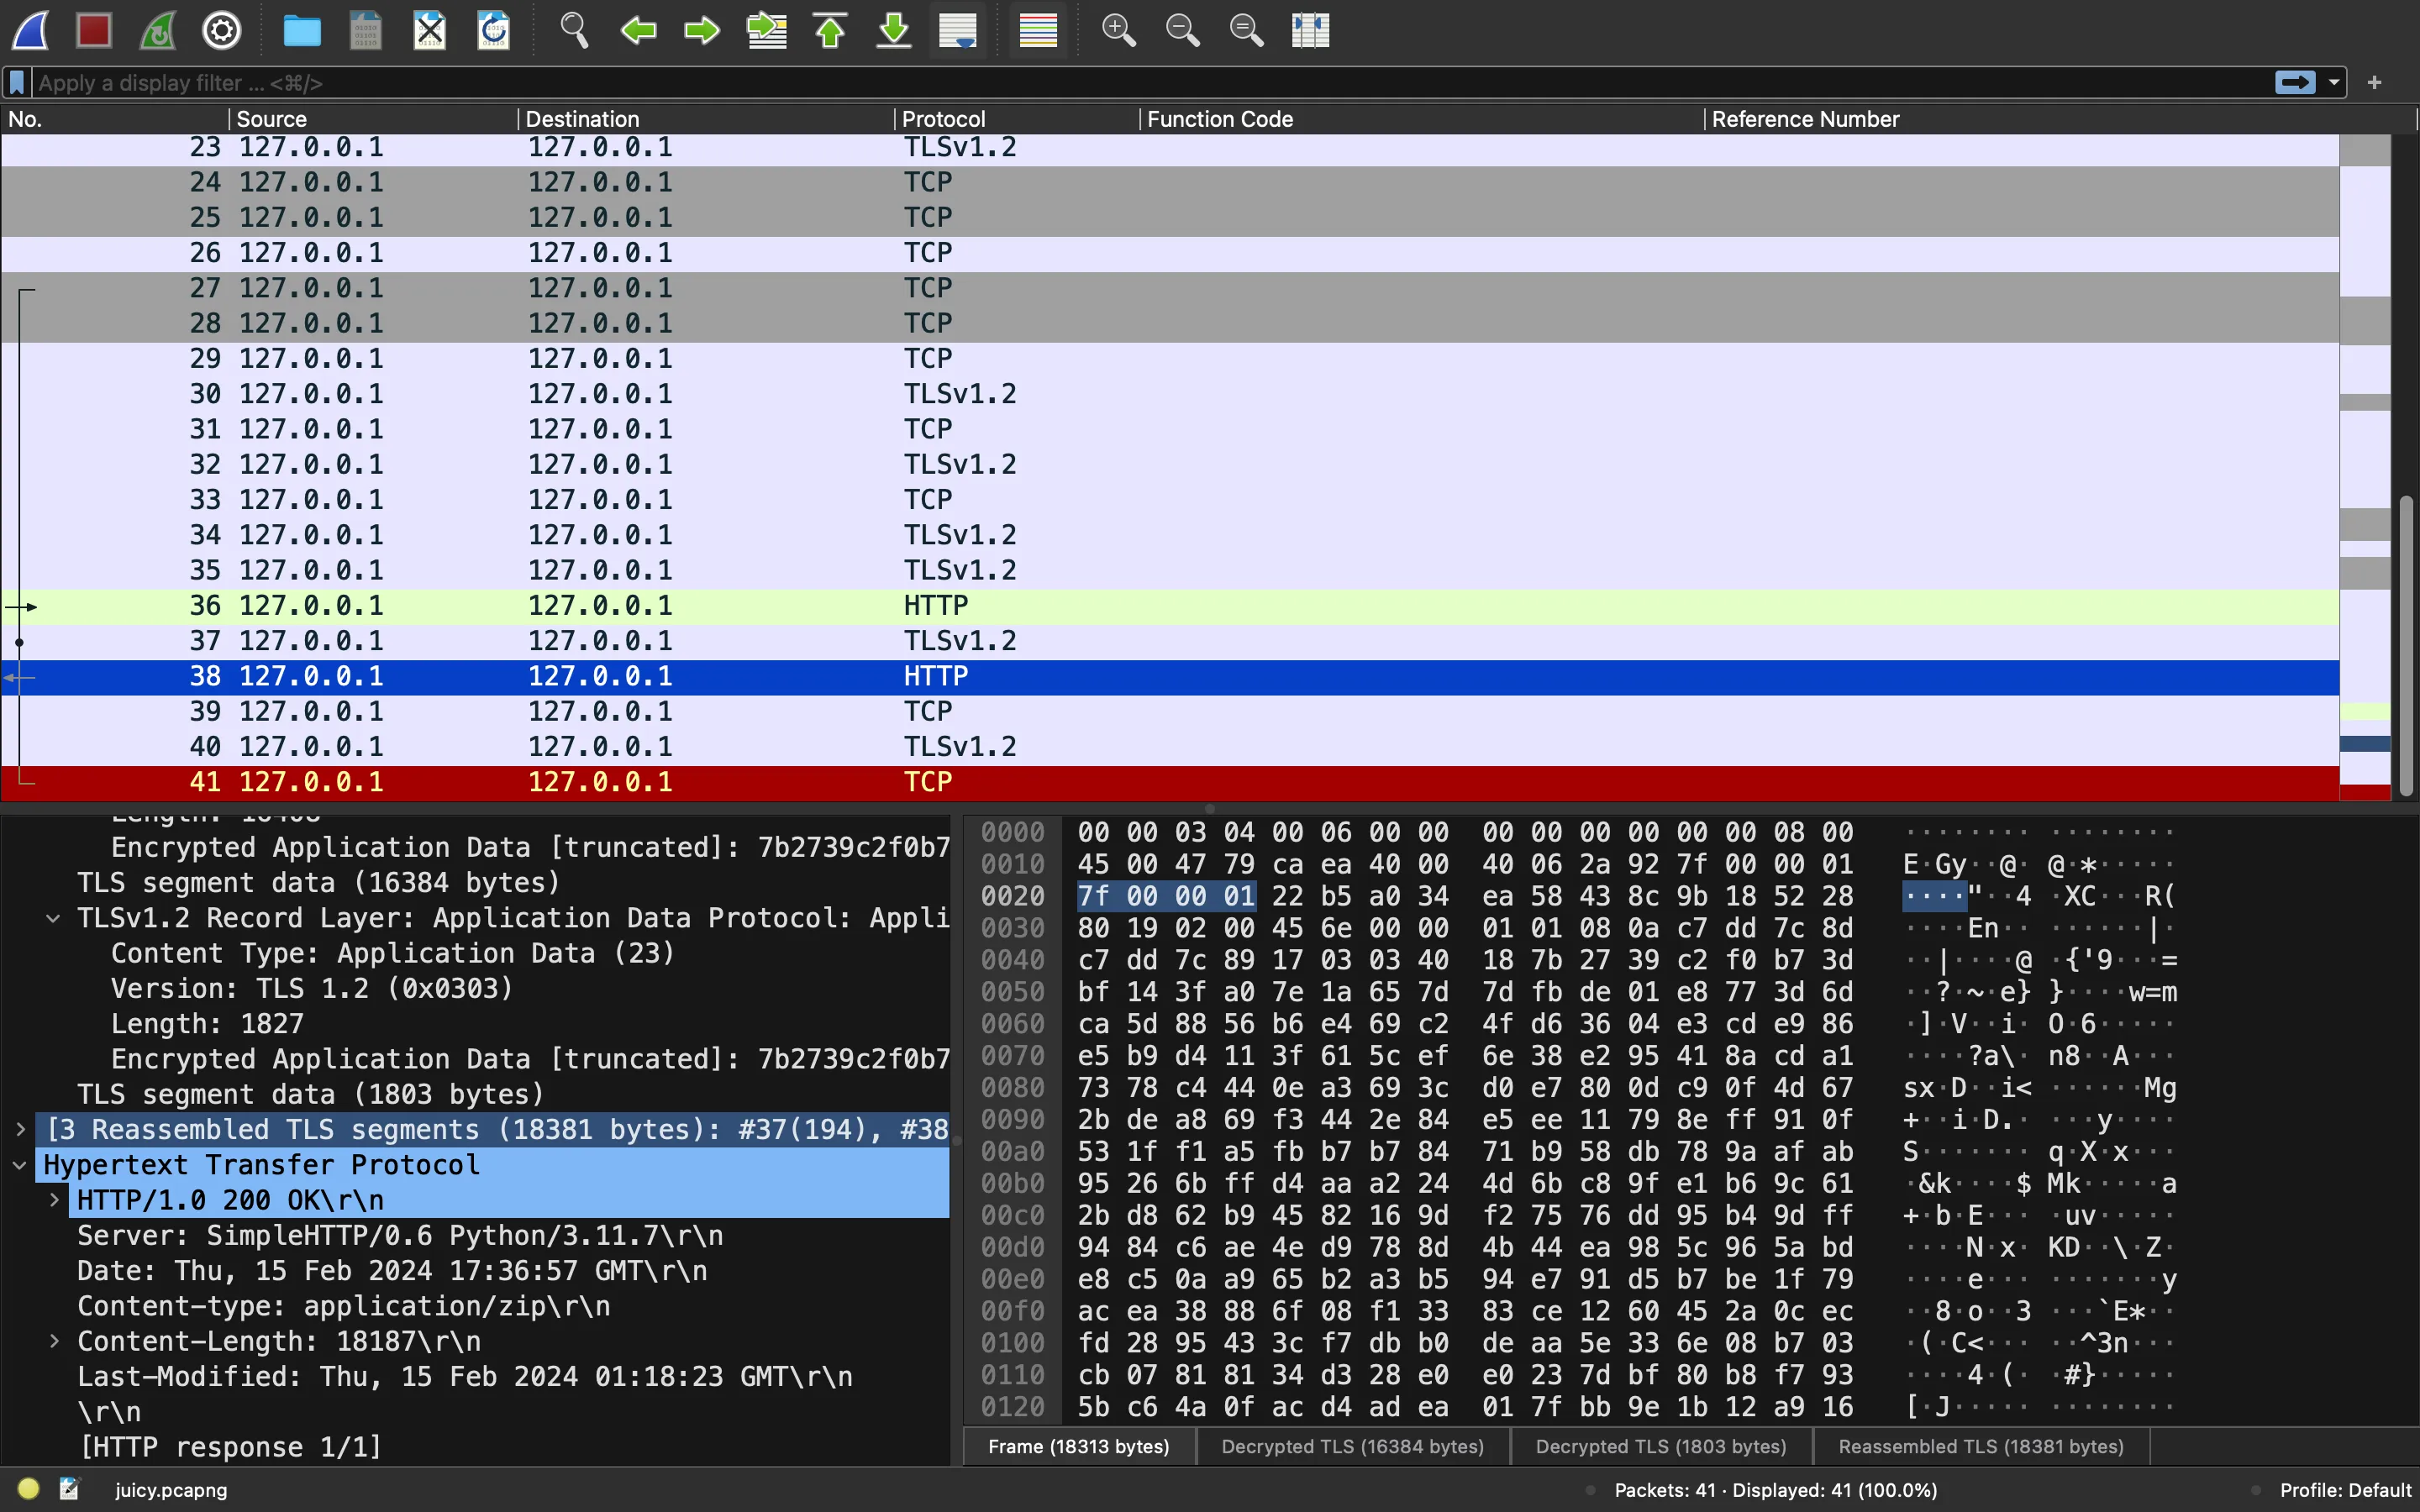The height and width of the screenshot is (1512, 2420).
Task: Select packet 40 TLSv1.2 row
Action: (1170, 747)
